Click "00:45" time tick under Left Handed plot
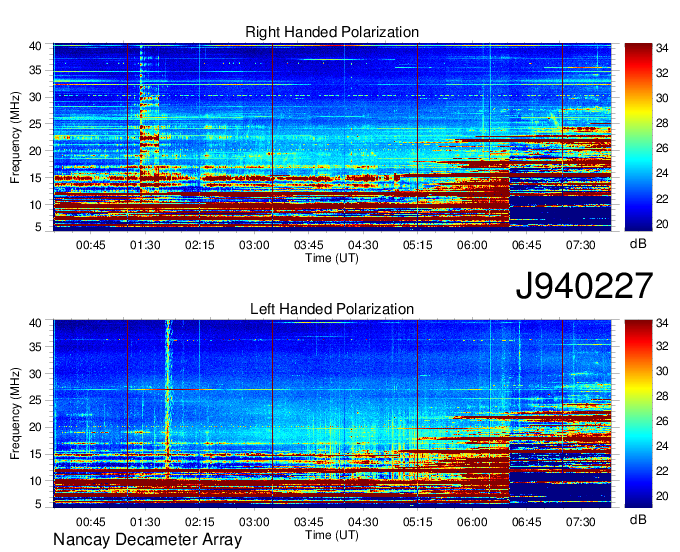680x552 pixels. [91, 522]
